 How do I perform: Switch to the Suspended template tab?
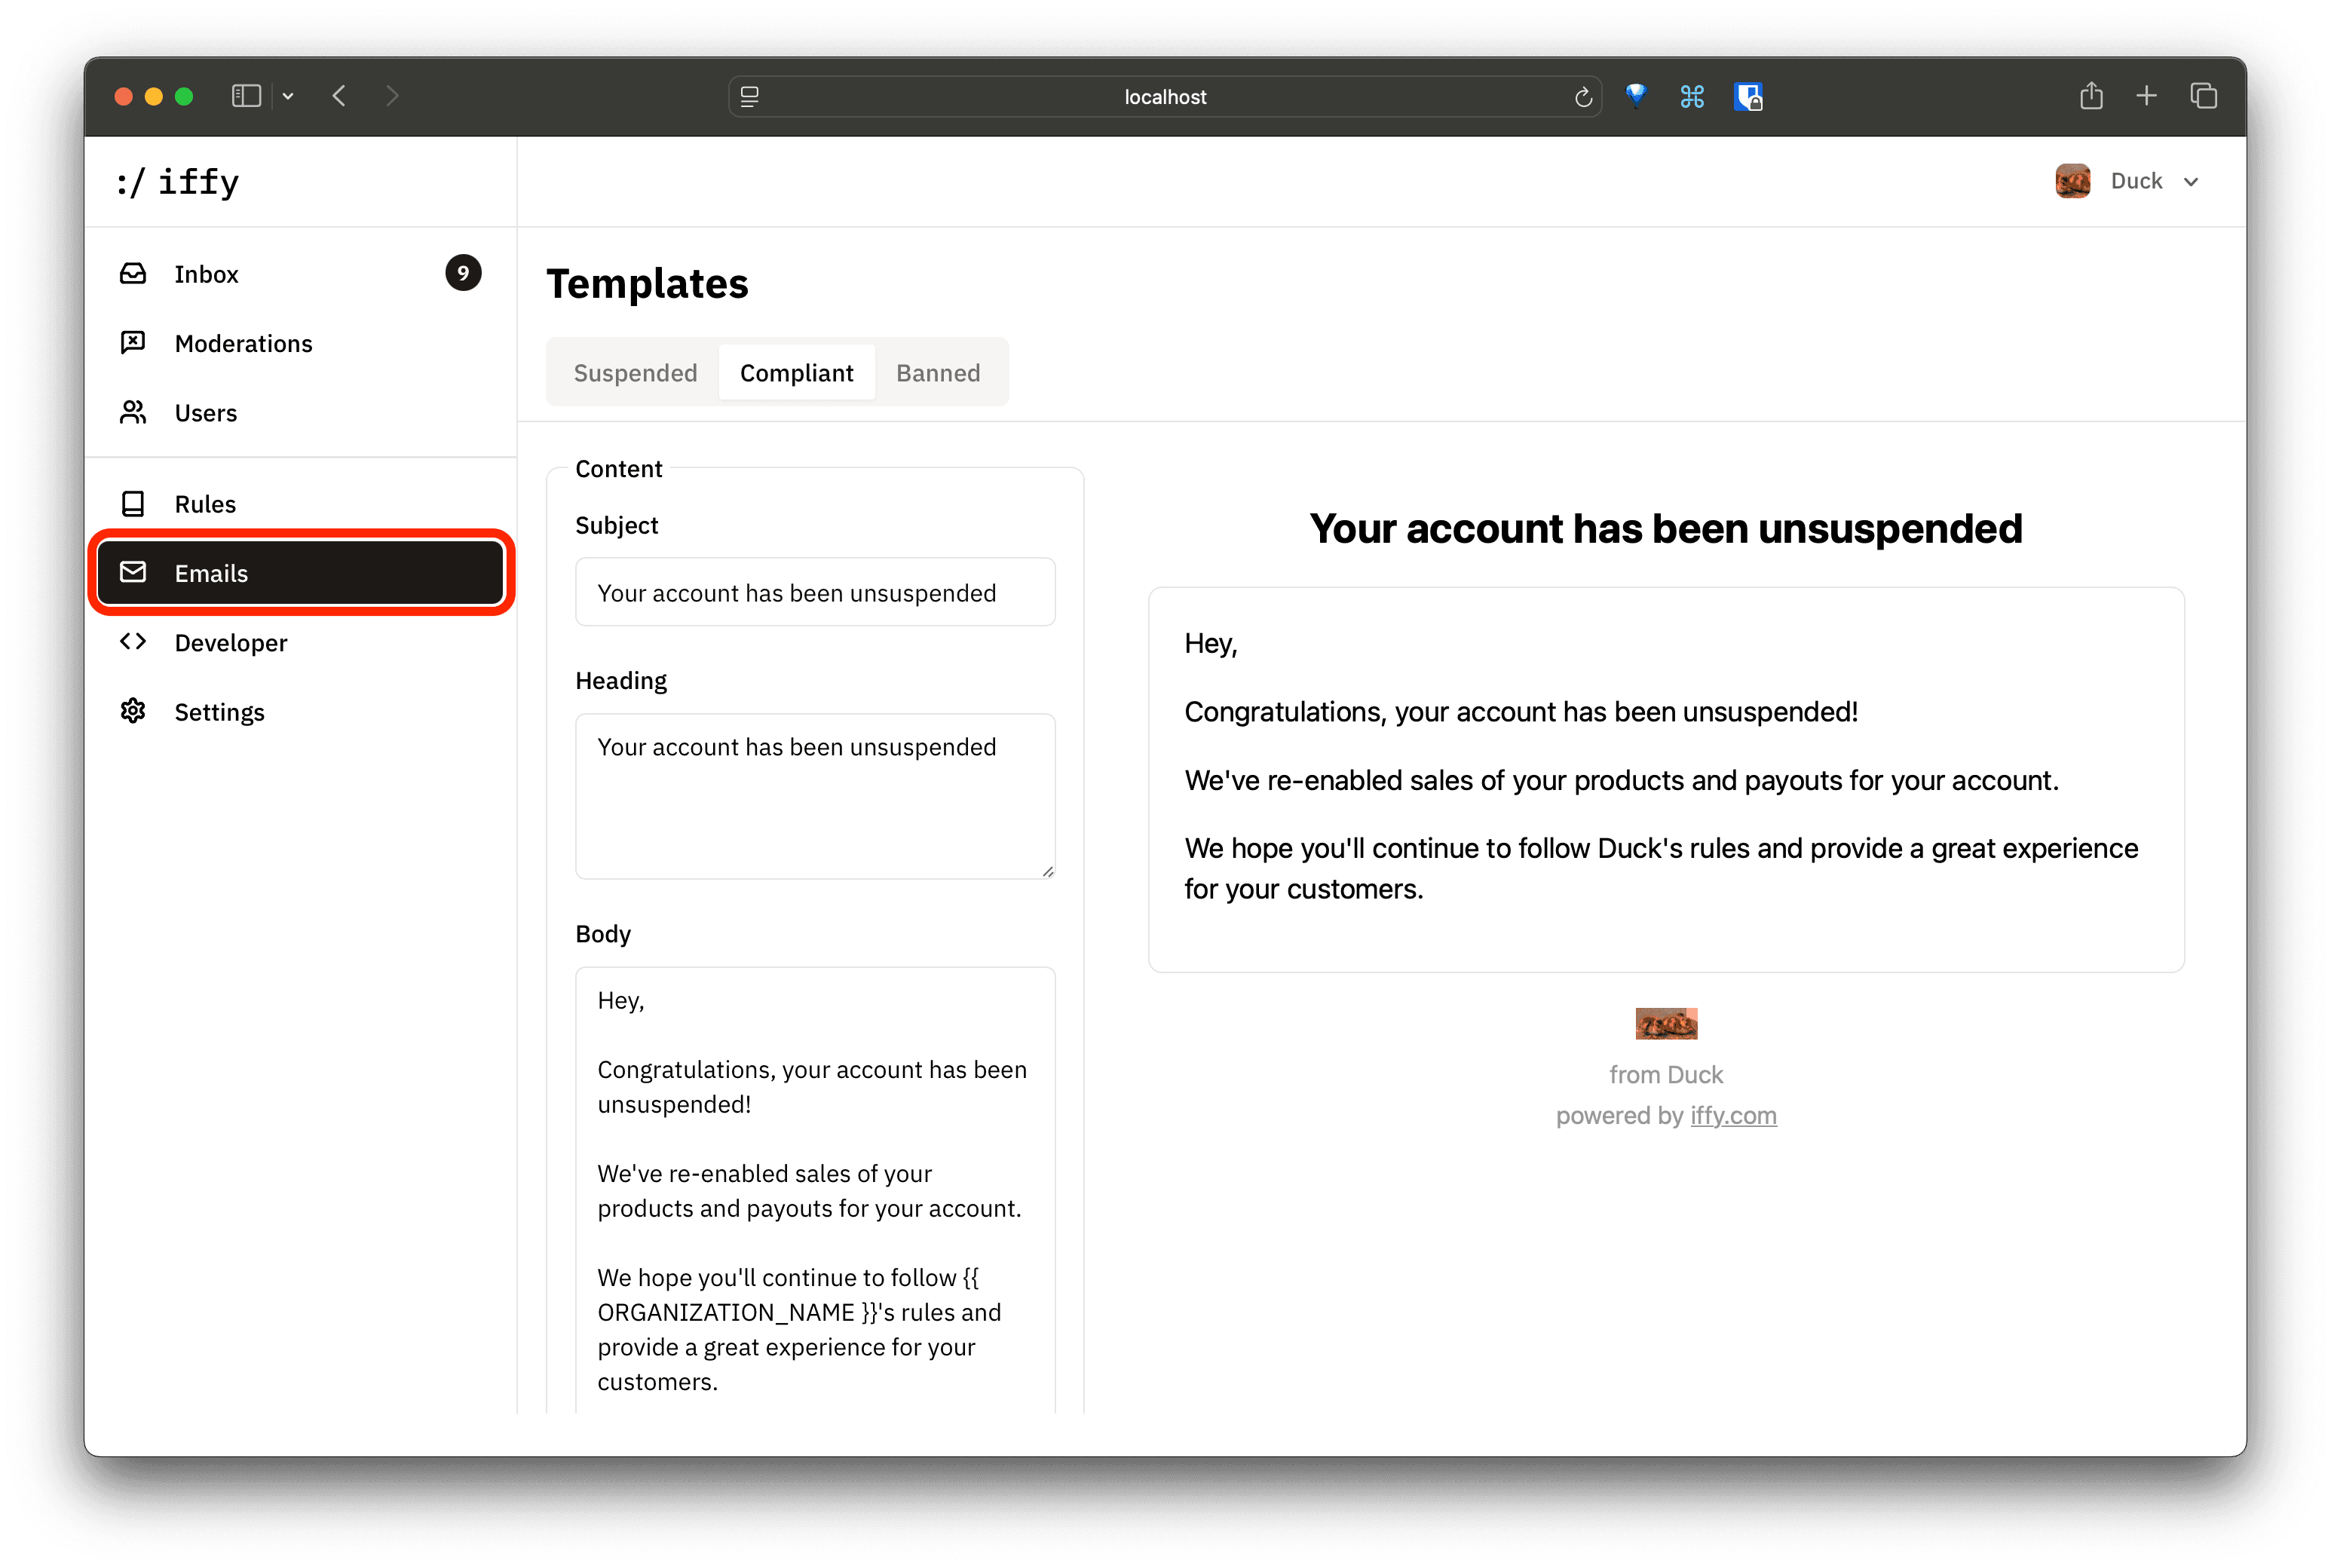tap(635, 372)
